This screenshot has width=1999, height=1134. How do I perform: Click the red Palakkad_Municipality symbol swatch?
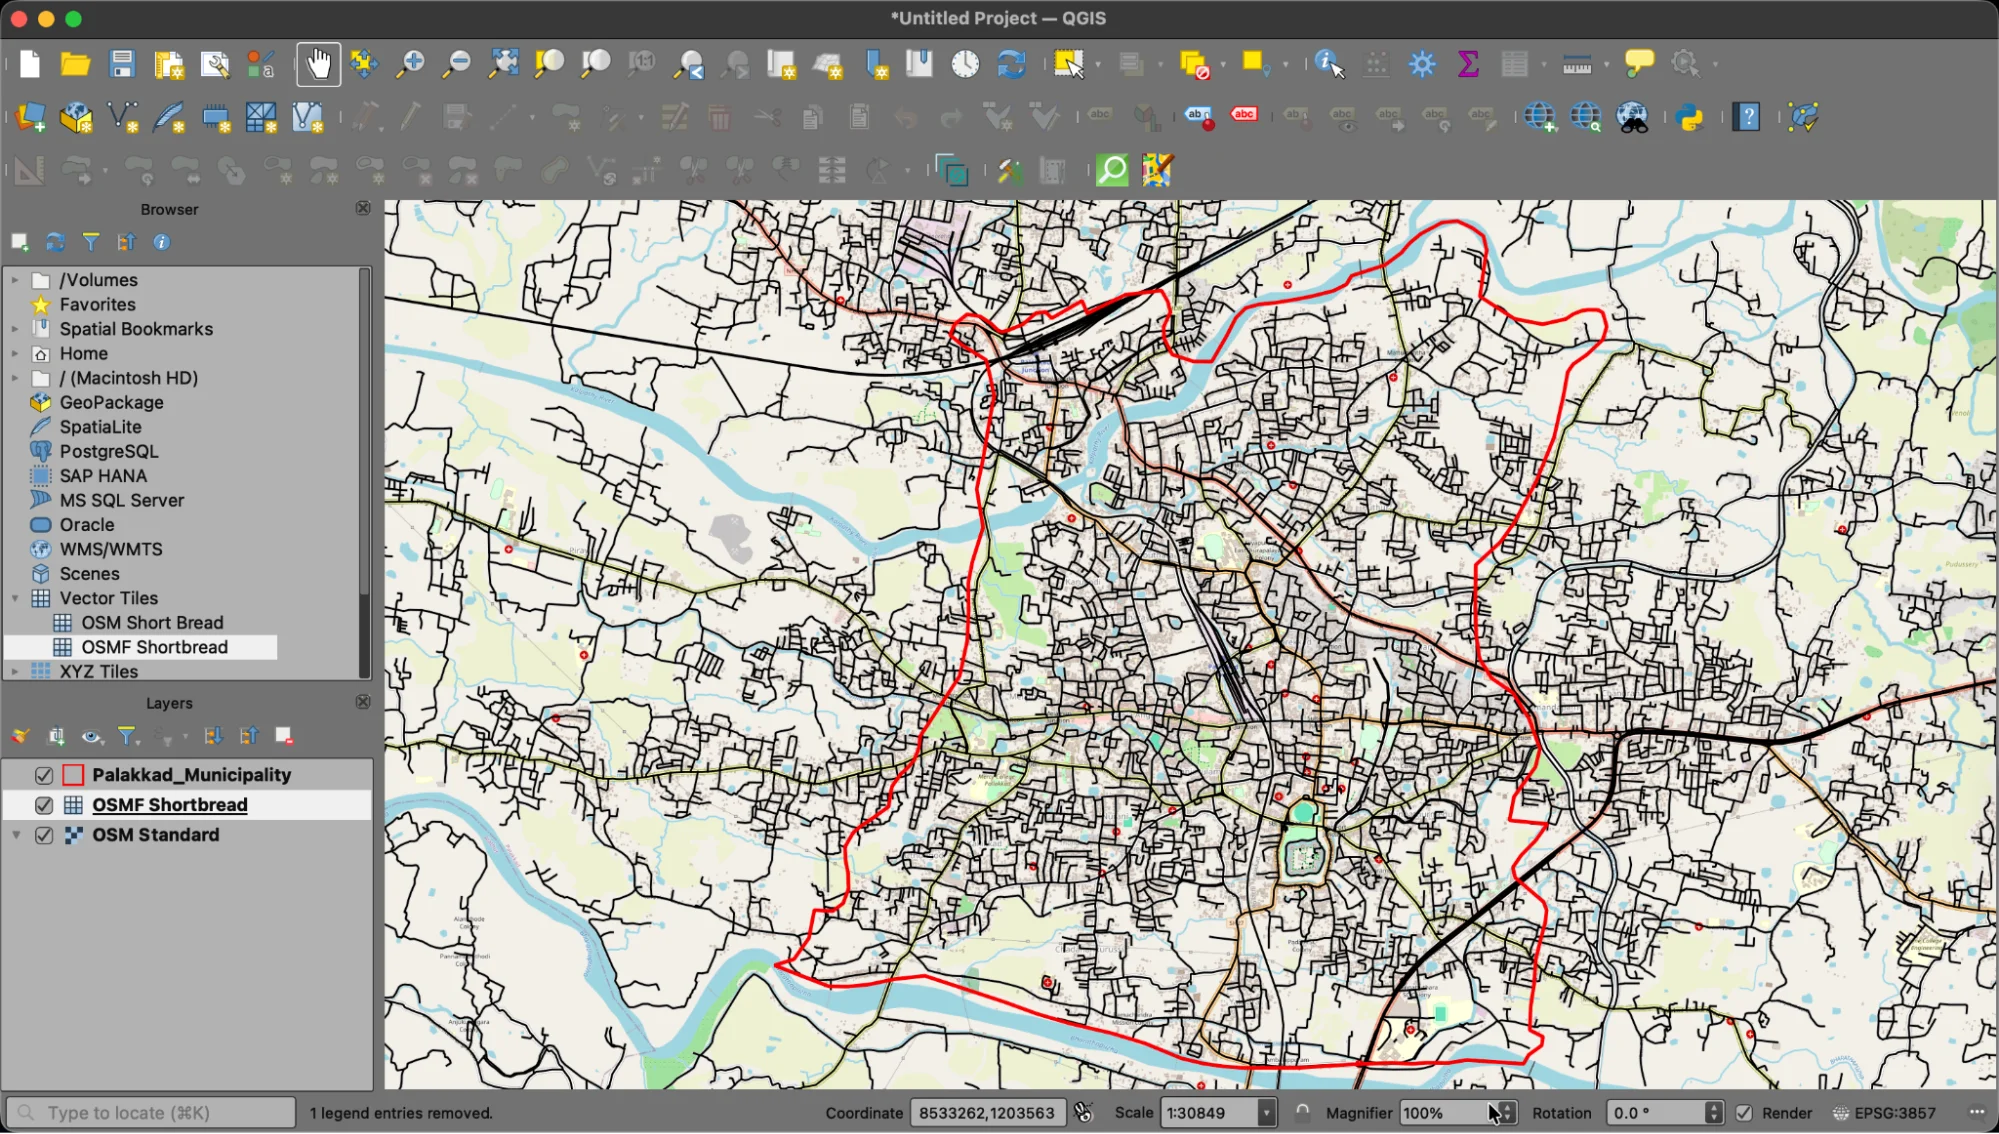pos(71,774)
